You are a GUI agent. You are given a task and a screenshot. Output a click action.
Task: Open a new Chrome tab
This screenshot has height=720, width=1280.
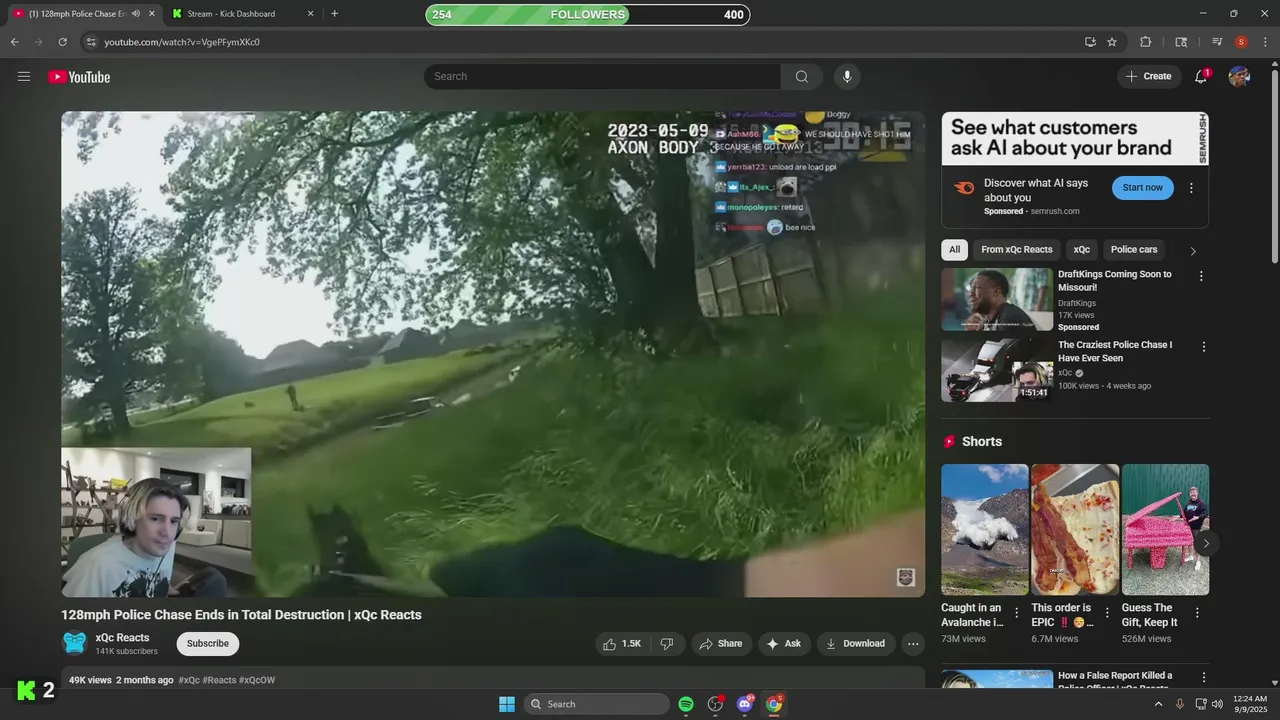coord(334,14)
